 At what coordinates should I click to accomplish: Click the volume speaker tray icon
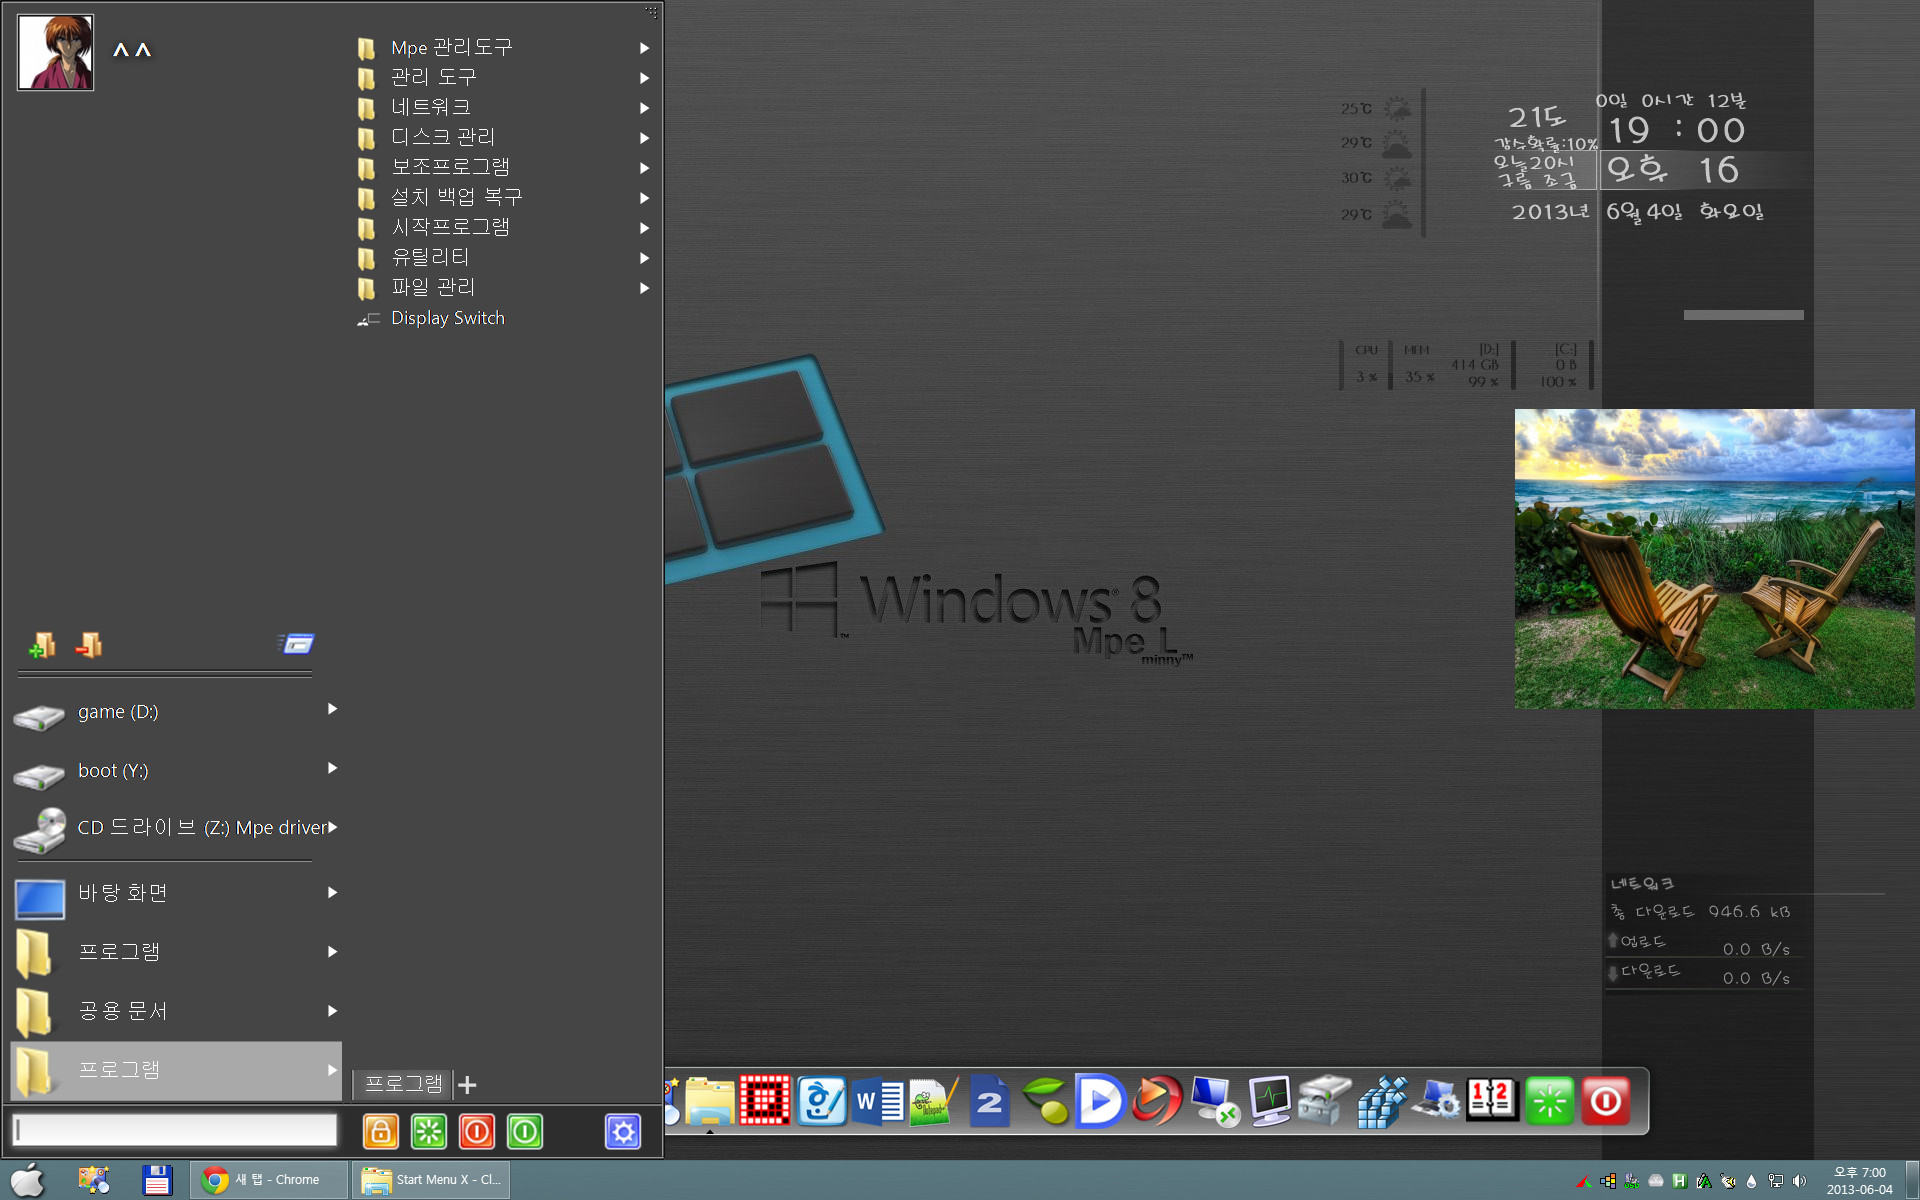(x=1800, y=1181)
